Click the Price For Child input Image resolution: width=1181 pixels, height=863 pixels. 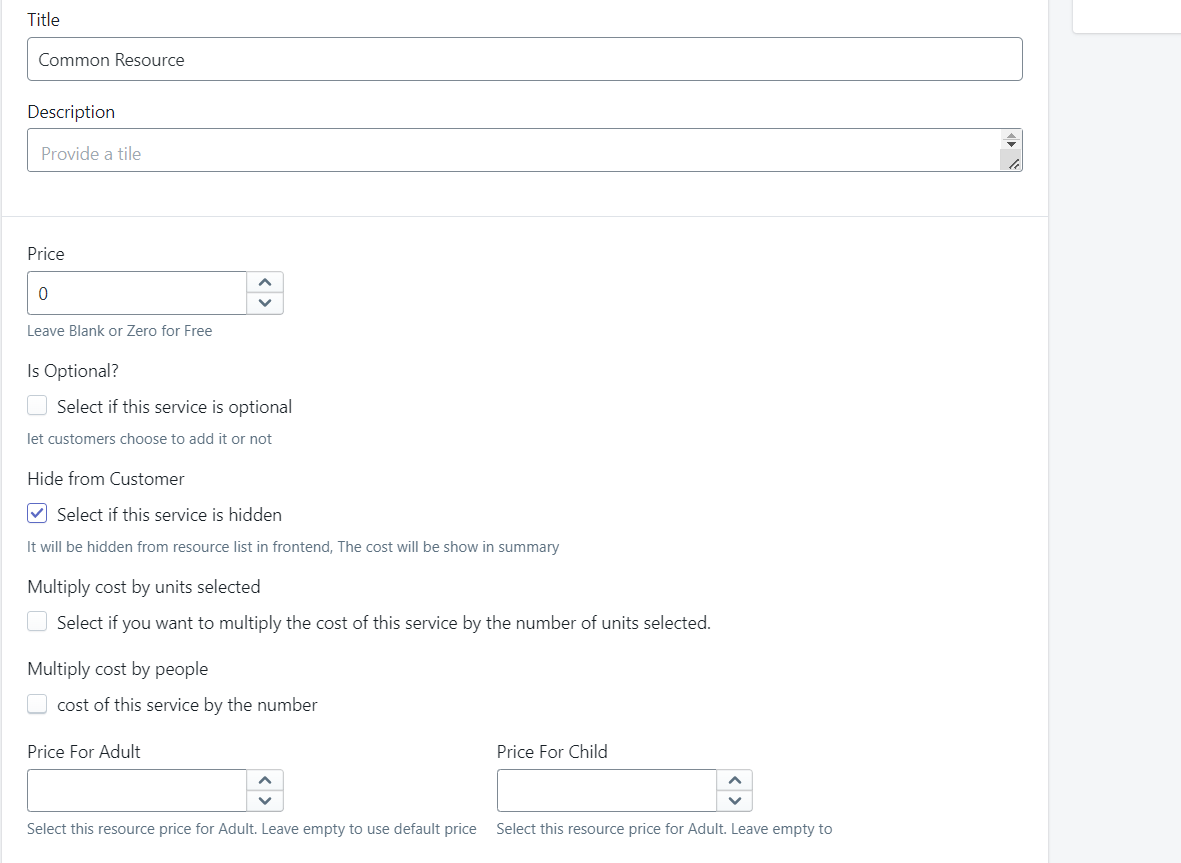pyautogui.click(x=607, y=791)
